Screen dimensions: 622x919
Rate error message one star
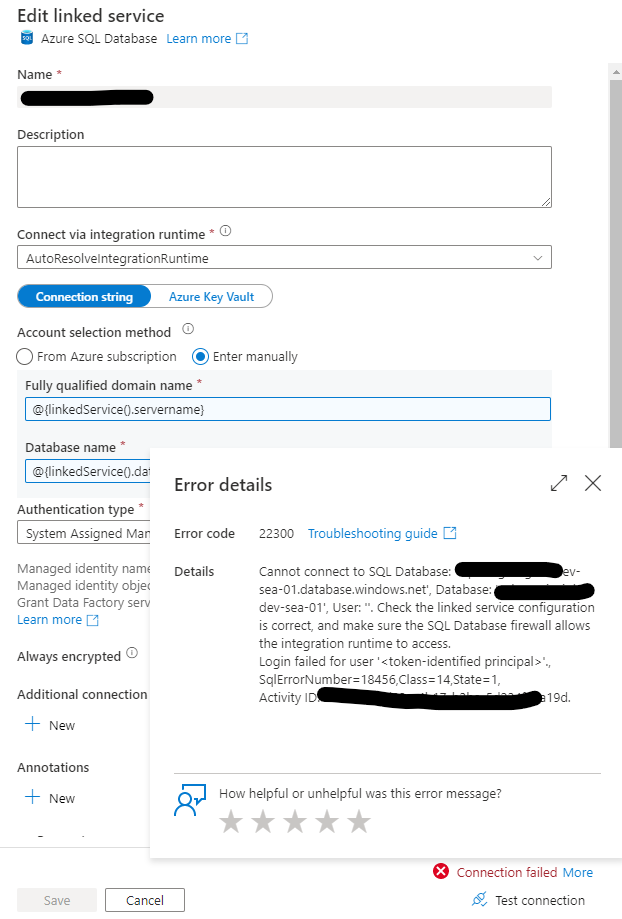pyautogui.click(x=231, y=821)
